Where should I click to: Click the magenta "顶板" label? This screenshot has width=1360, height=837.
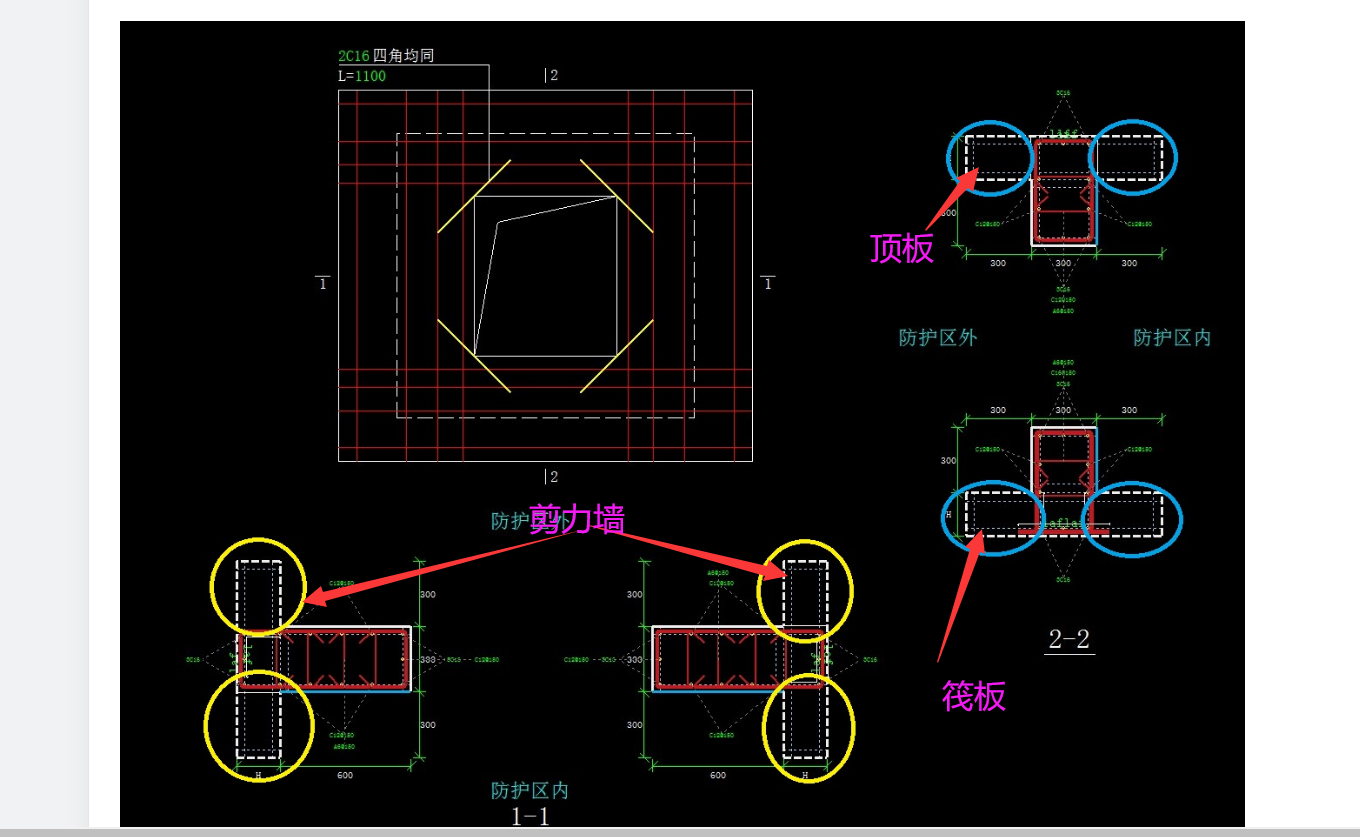tap(902, 248)
